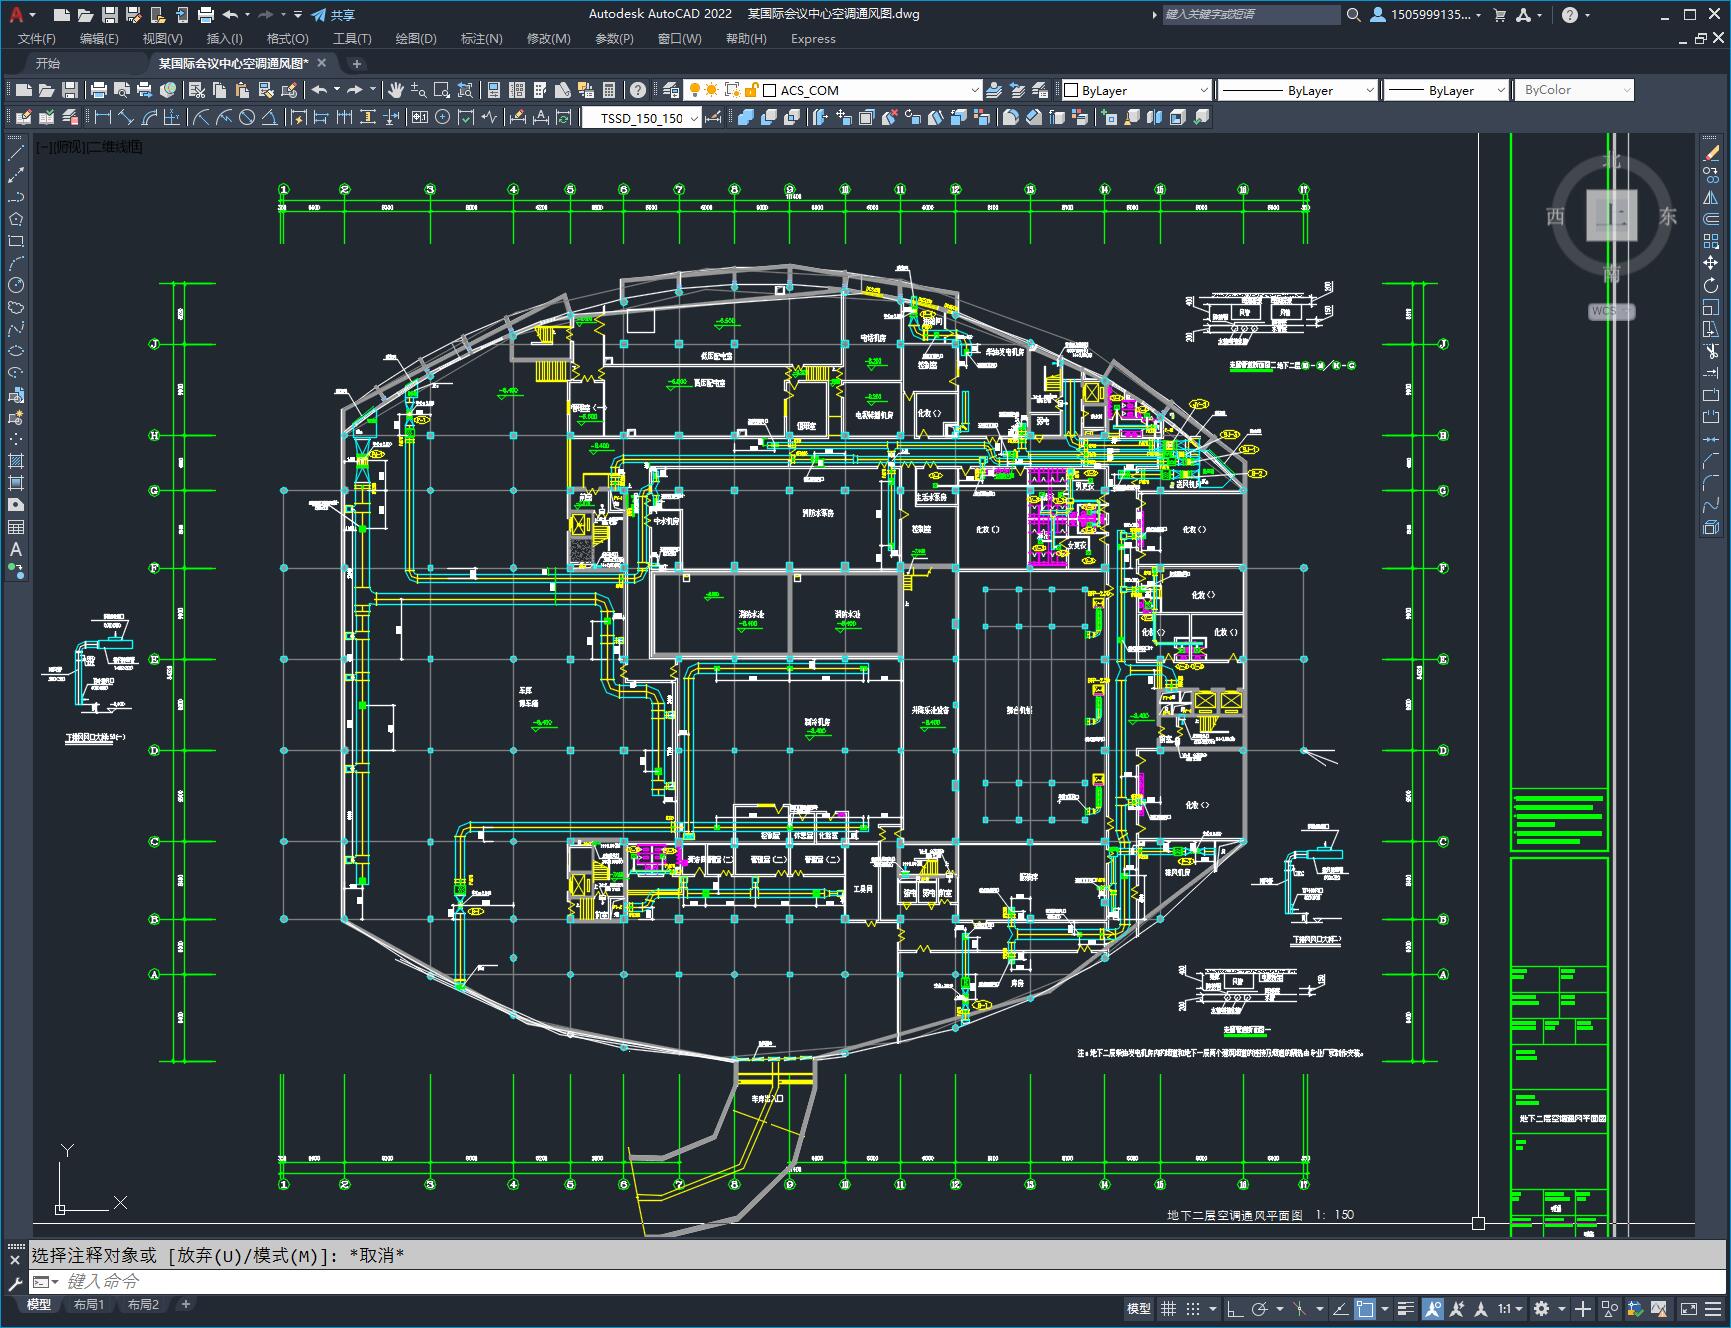The width and height of the screenshot is (1731, 1328).
Task: Toggle Object Snap (highlighted square) in status bar
Action: point(1365,1308)
